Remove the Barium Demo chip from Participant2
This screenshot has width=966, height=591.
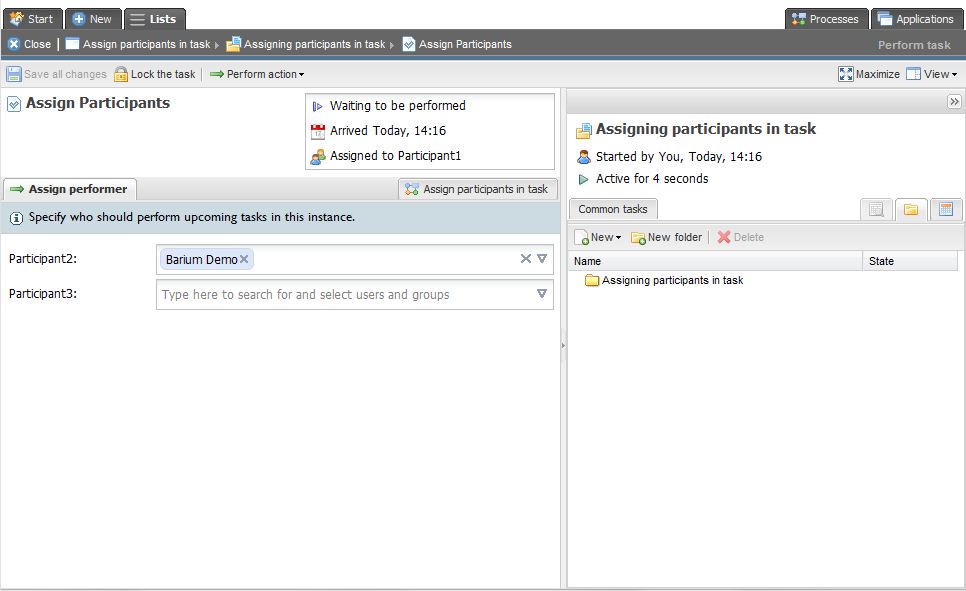244,260
